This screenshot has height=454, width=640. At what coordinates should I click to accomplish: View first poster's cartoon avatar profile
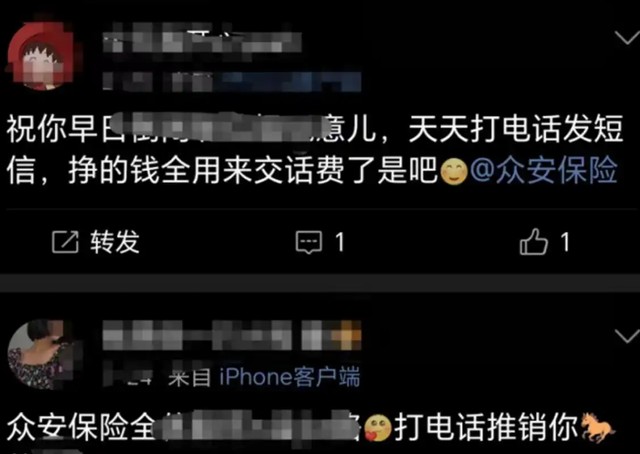coord(40,56)
